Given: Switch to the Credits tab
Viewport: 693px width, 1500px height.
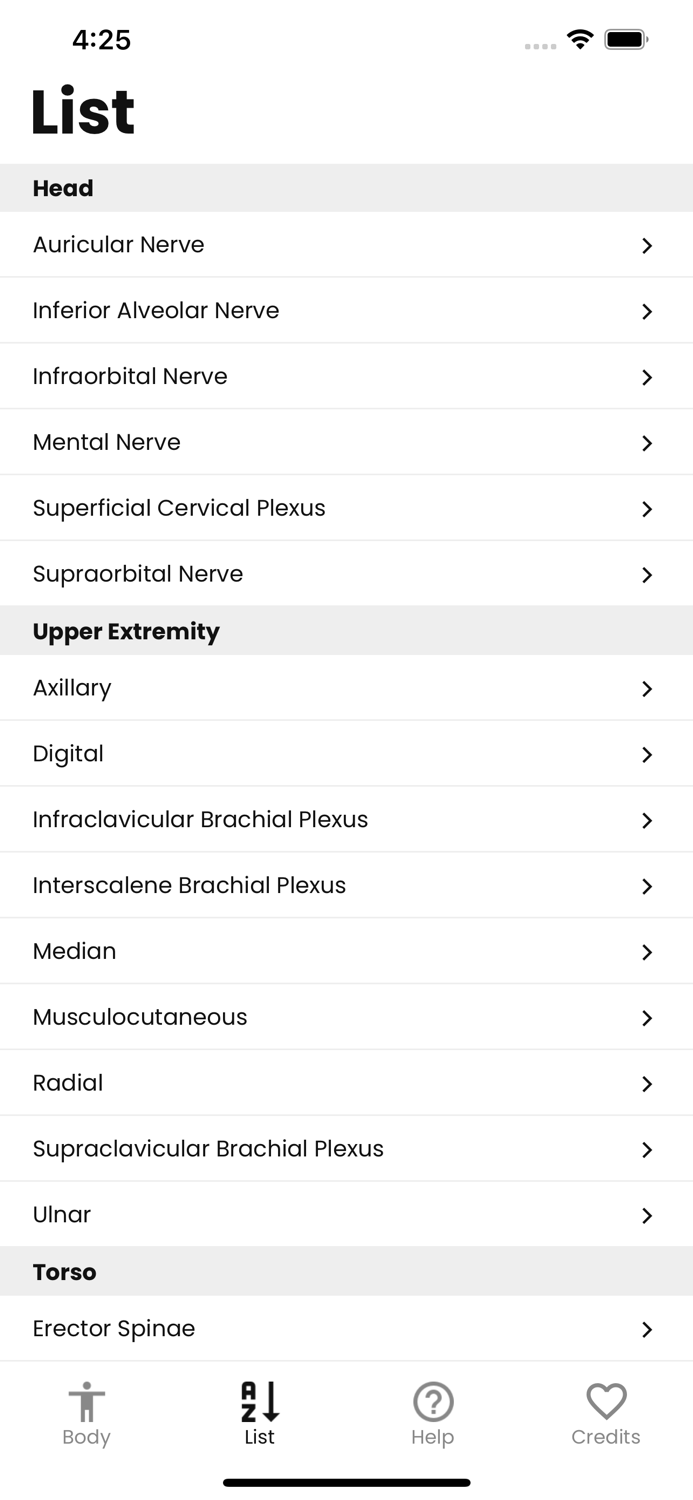Looking at the screenshot, I should pos(606,1412).
